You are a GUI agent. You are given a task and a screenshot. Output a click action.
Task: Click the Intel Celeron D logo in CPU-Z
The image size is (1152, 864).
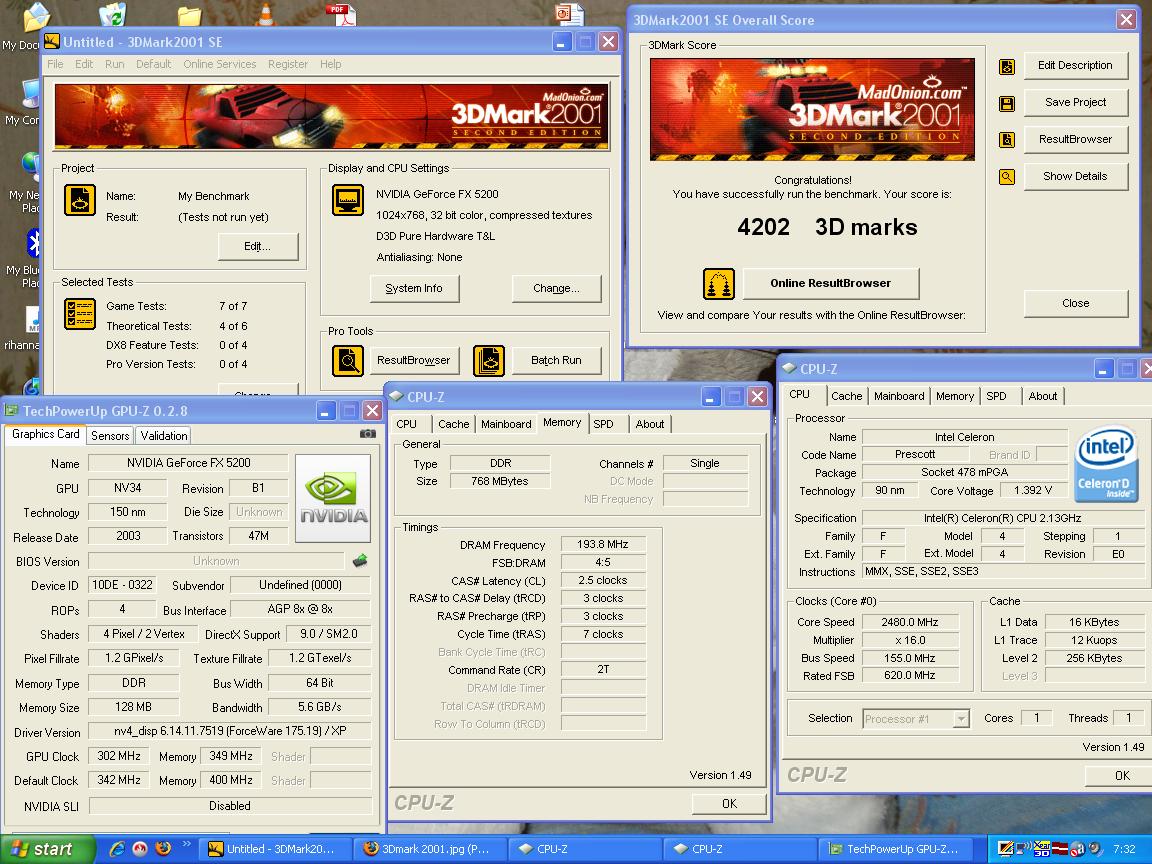click(1106, 465)
